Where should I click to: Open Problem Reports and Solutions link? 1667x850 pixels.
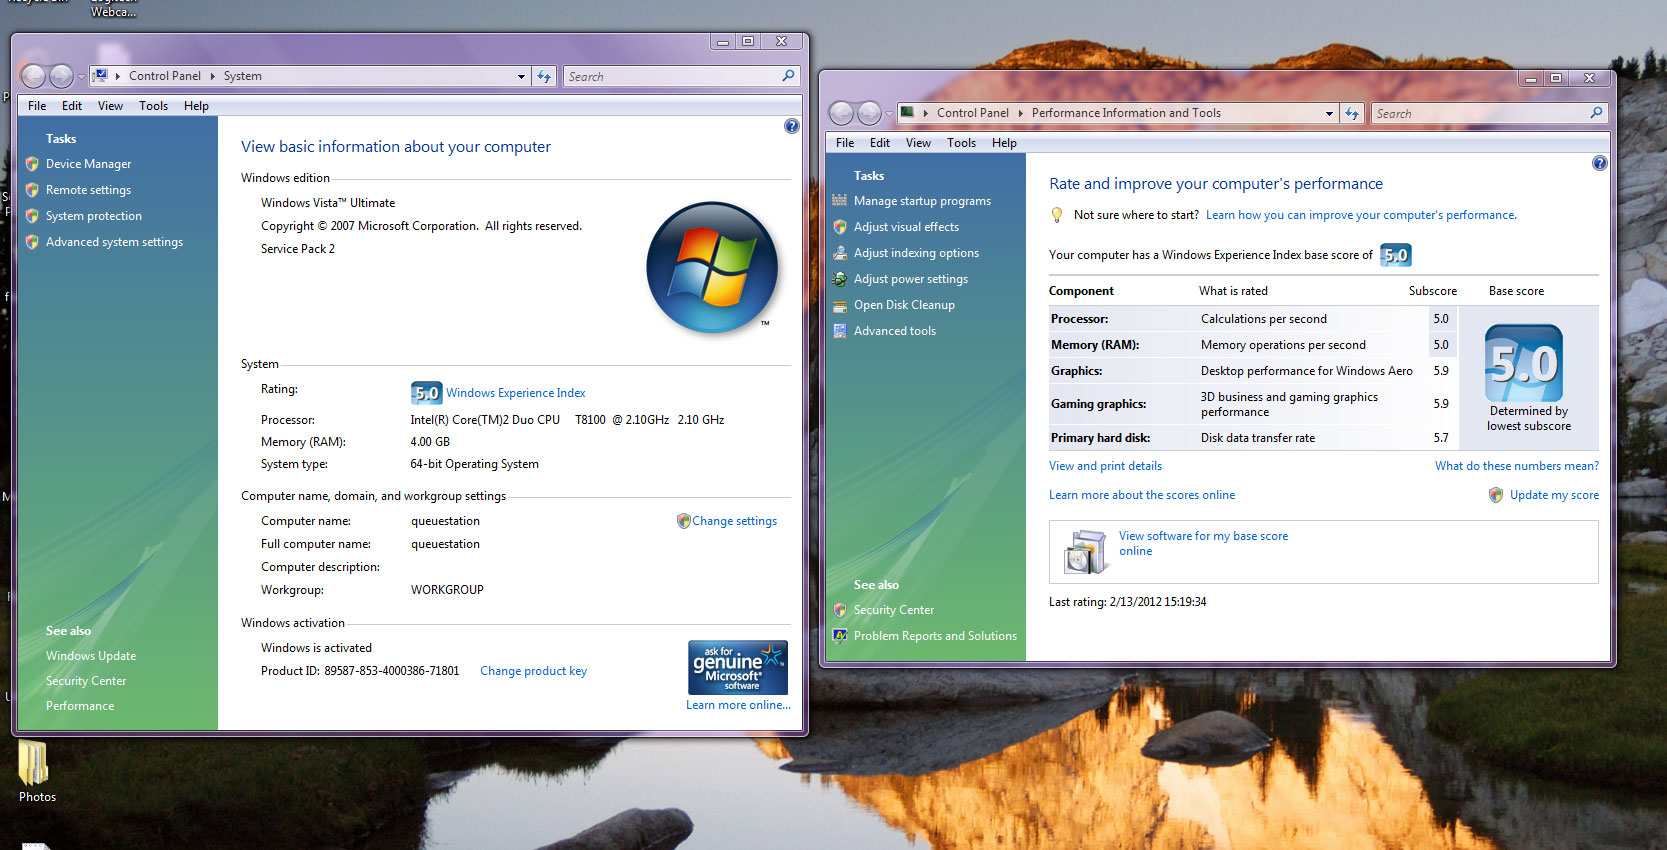coord(935,636)
